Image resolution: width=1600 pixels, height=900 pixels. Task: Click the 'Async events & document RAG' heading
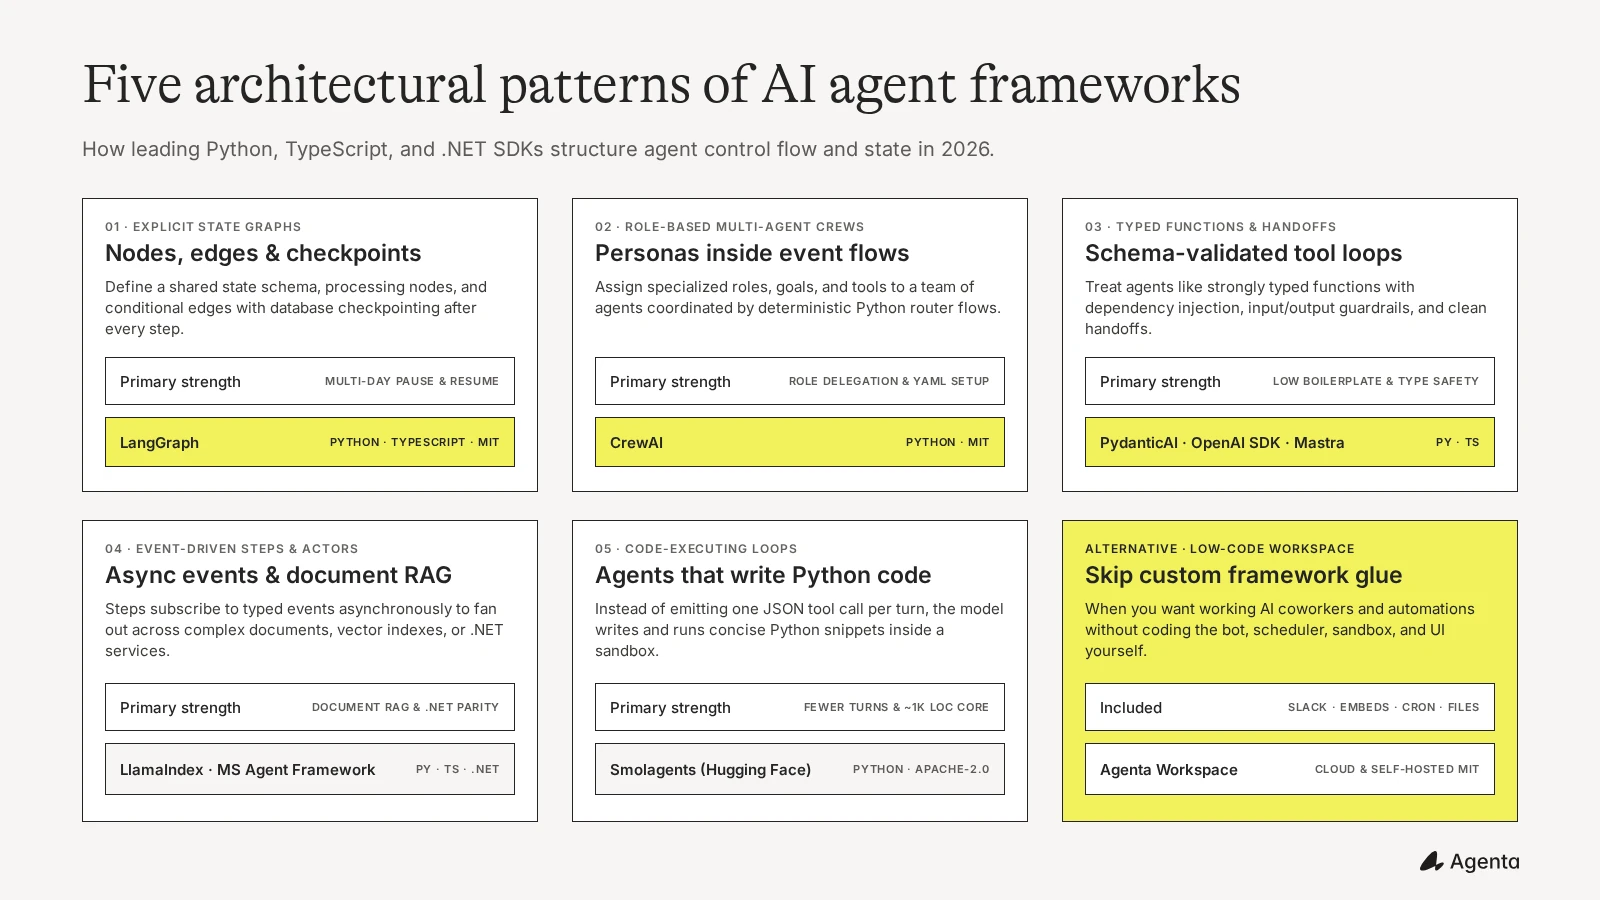279,575
